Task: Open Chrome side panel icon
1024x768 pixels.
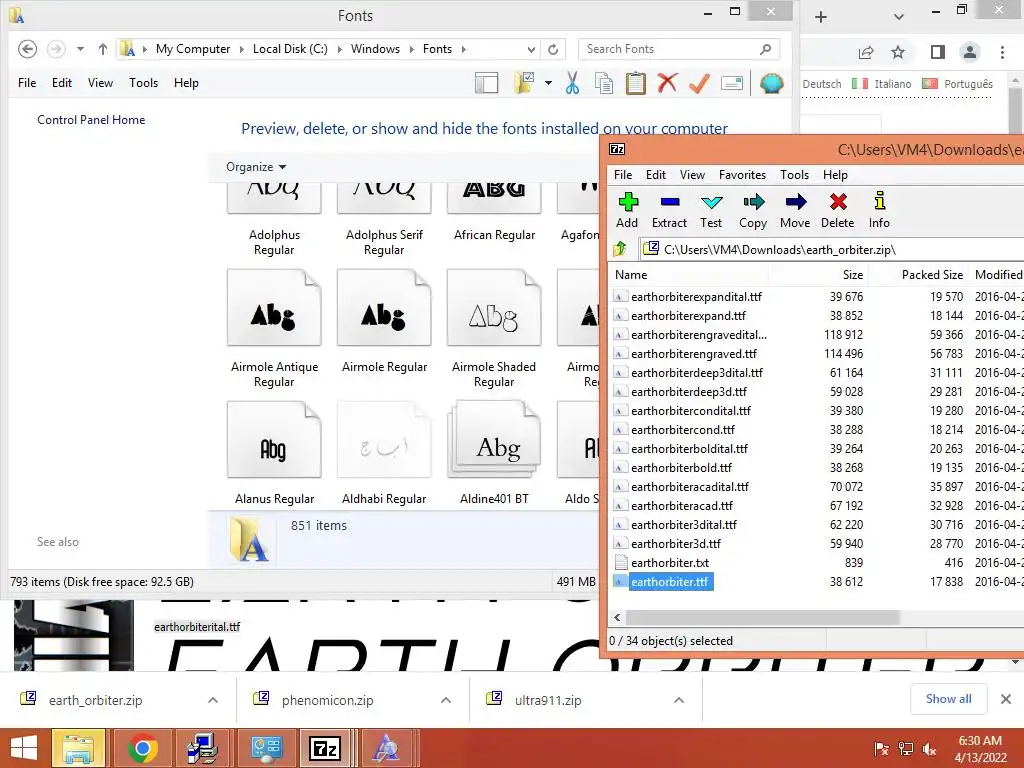Action: point(938,52)
